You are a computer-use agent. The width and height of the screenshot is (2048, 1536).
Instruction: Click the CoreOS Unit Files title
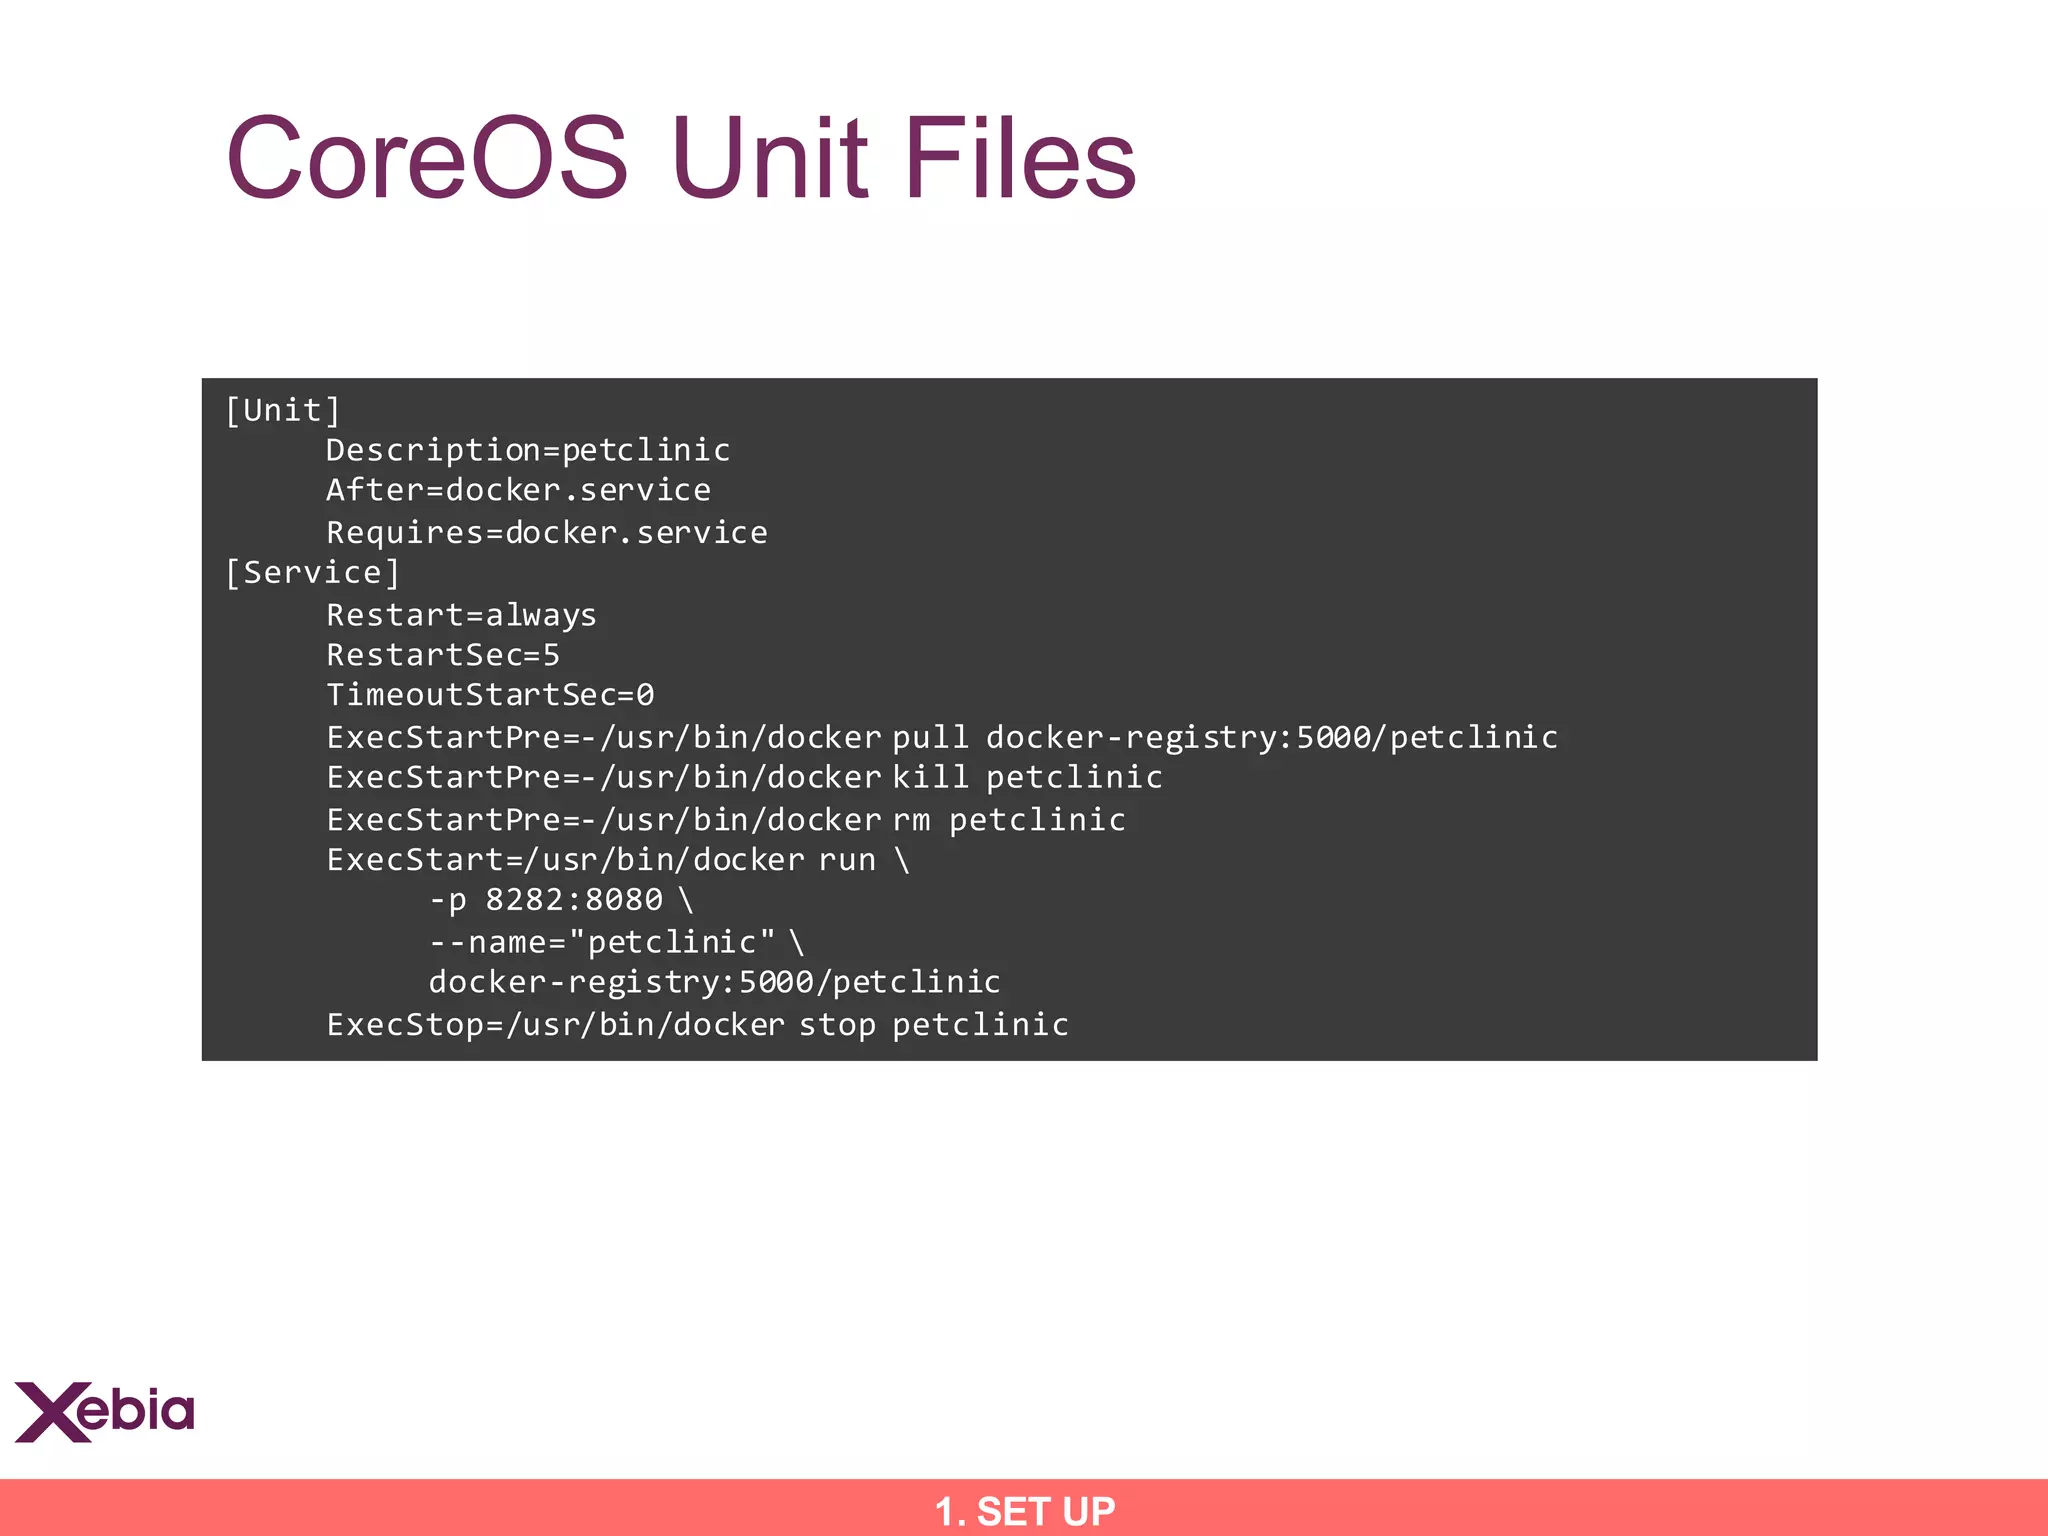[x=680, y=158]
